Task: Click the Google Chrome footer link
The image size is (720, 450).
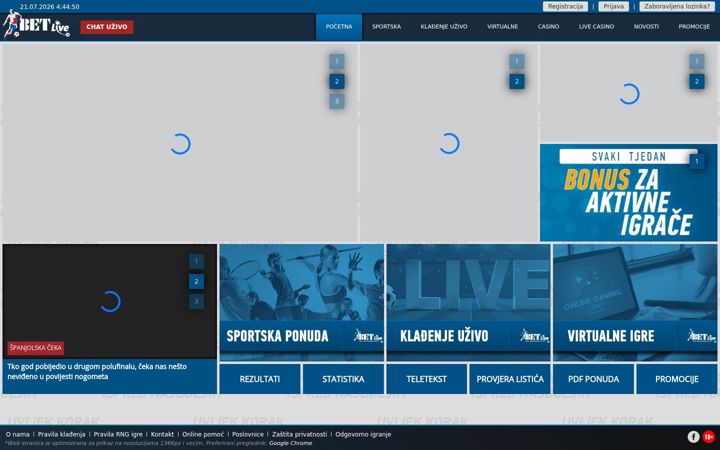Action: pyautogui.click(x=290, y=443)
